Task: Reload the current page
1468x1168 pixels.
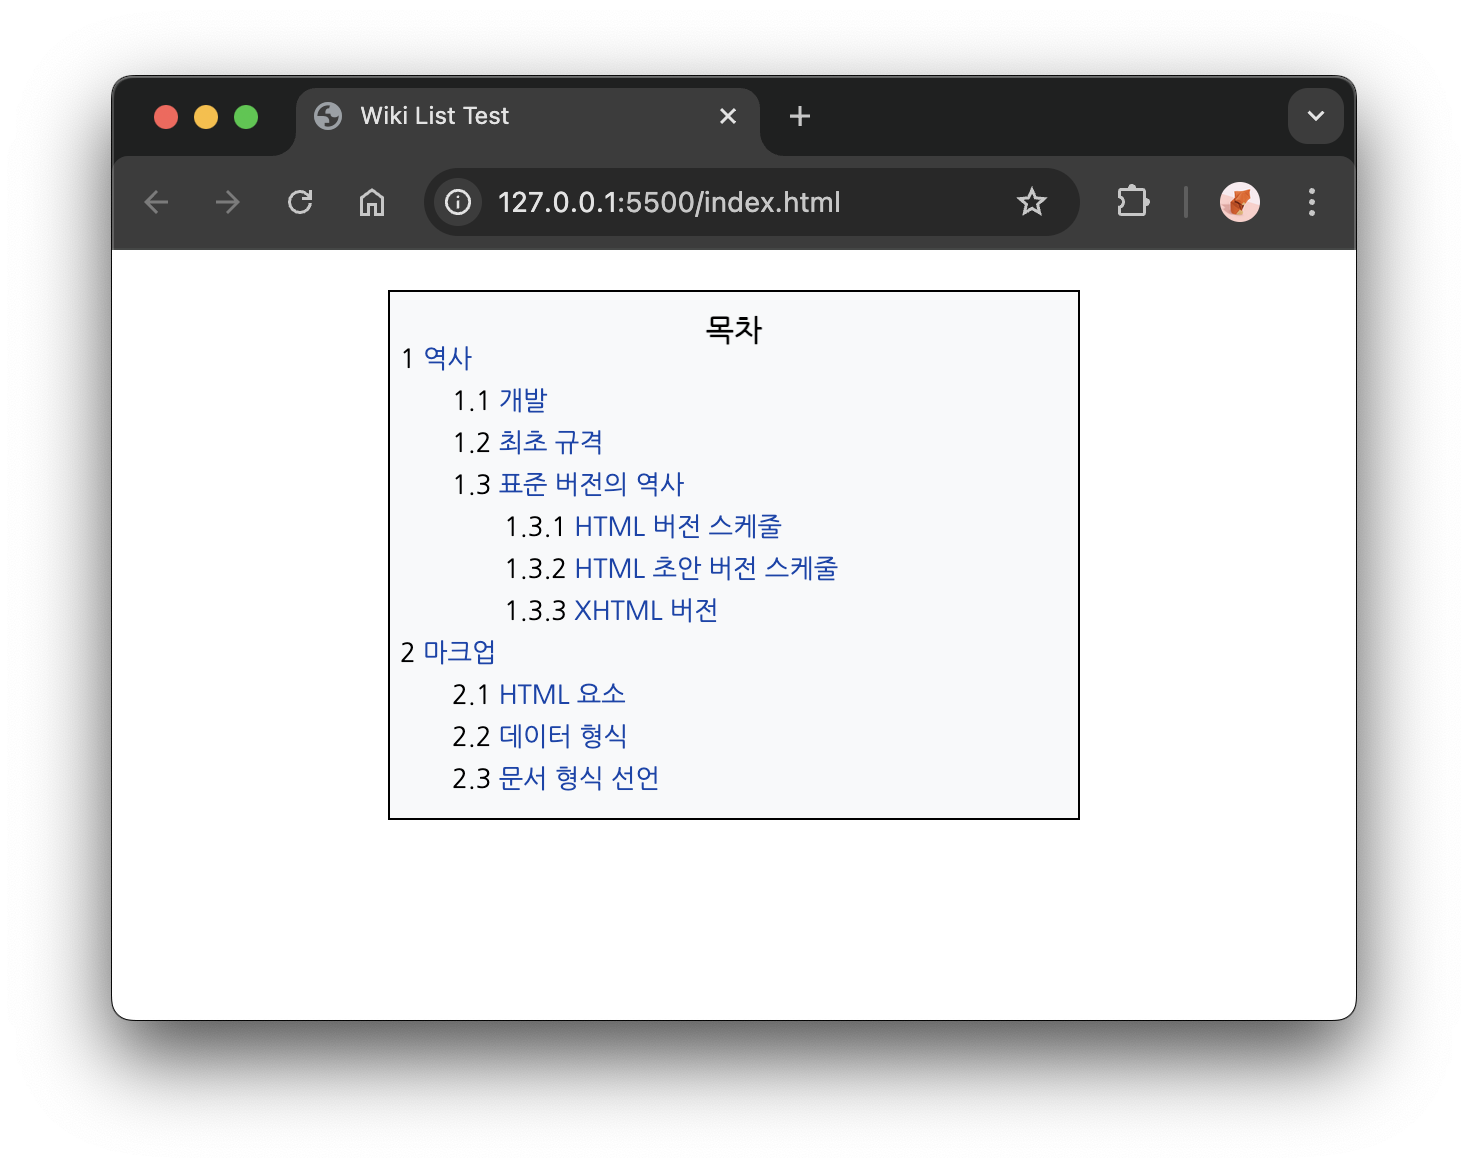Action: coord(300,202)
